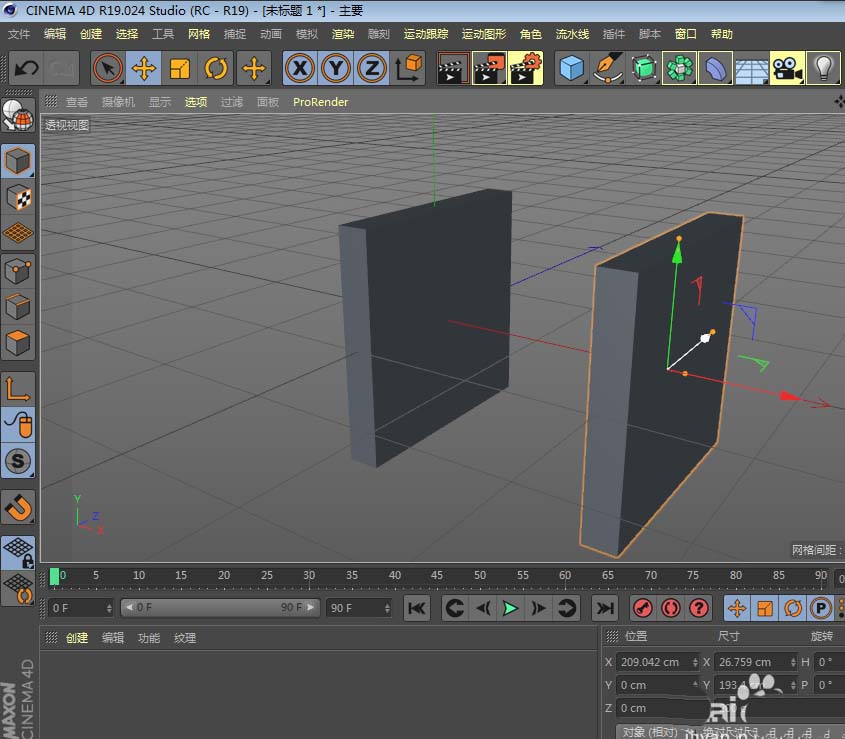The image size is (845, 739).
Task: Lock the X axis toggle
Action: click(x=299, y=68)
